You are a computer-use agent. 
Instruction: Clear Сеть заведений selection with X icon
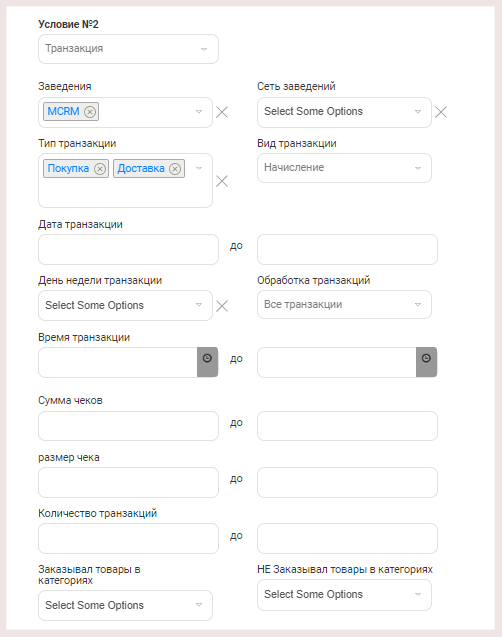[x=441, y=112]
